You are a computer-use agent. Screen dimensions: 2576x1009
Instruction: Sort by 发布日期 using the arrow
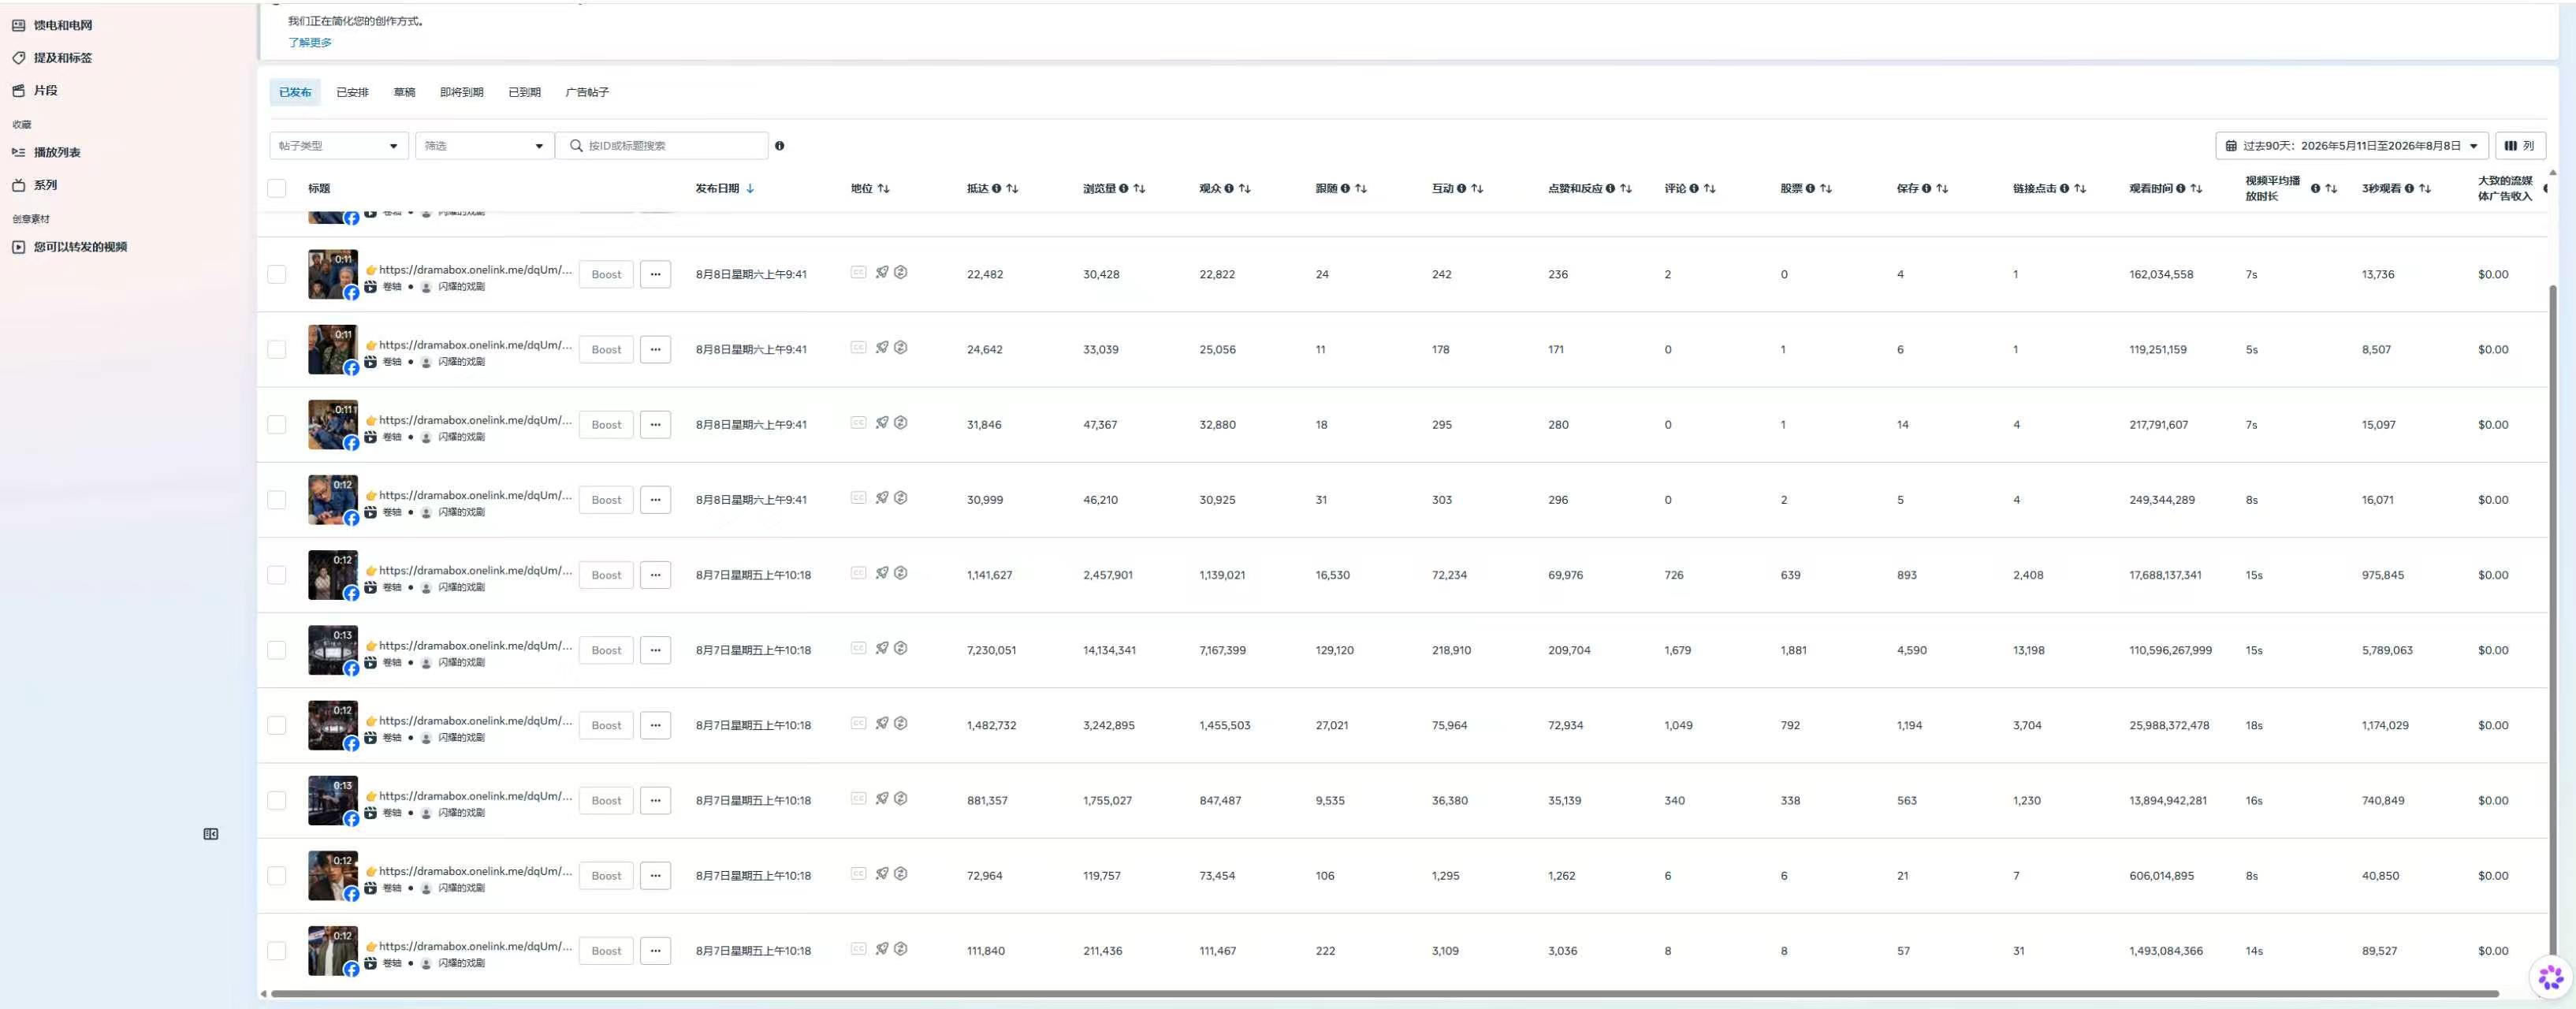750,188
